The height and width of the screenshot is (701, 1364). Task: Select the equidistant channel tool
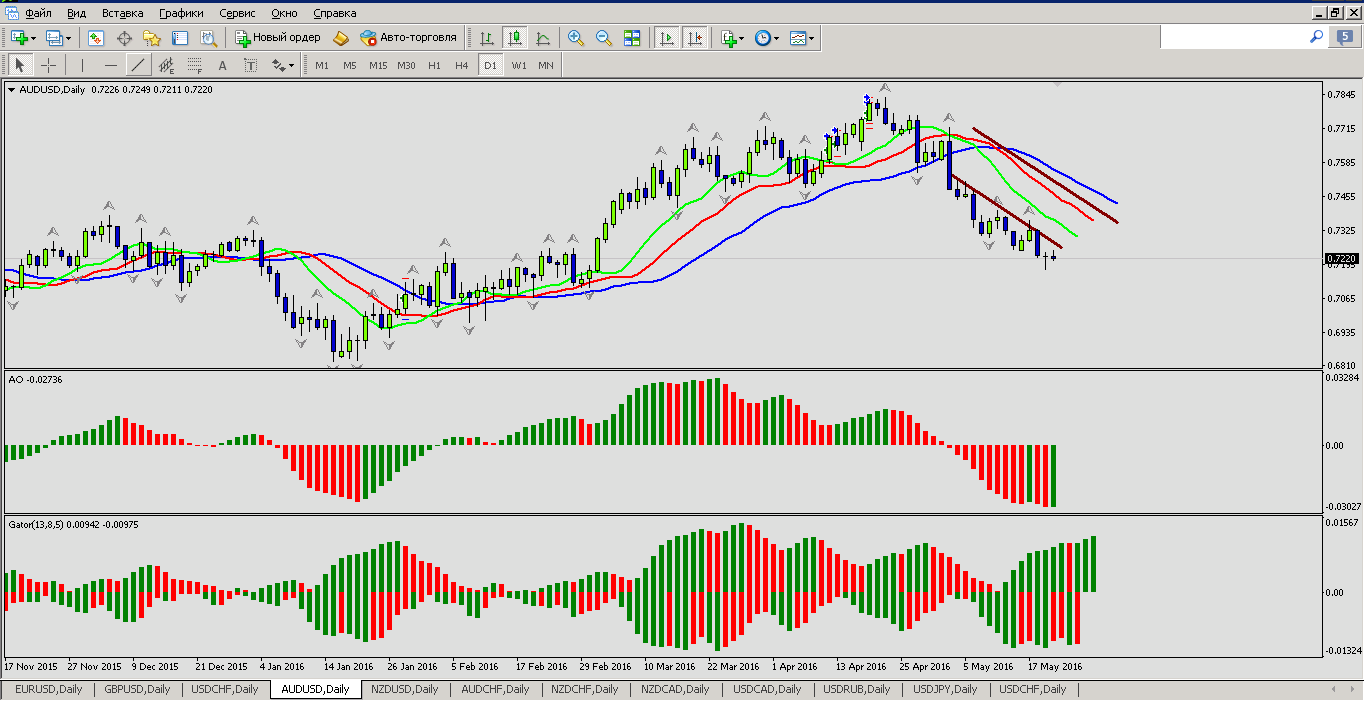166,65
